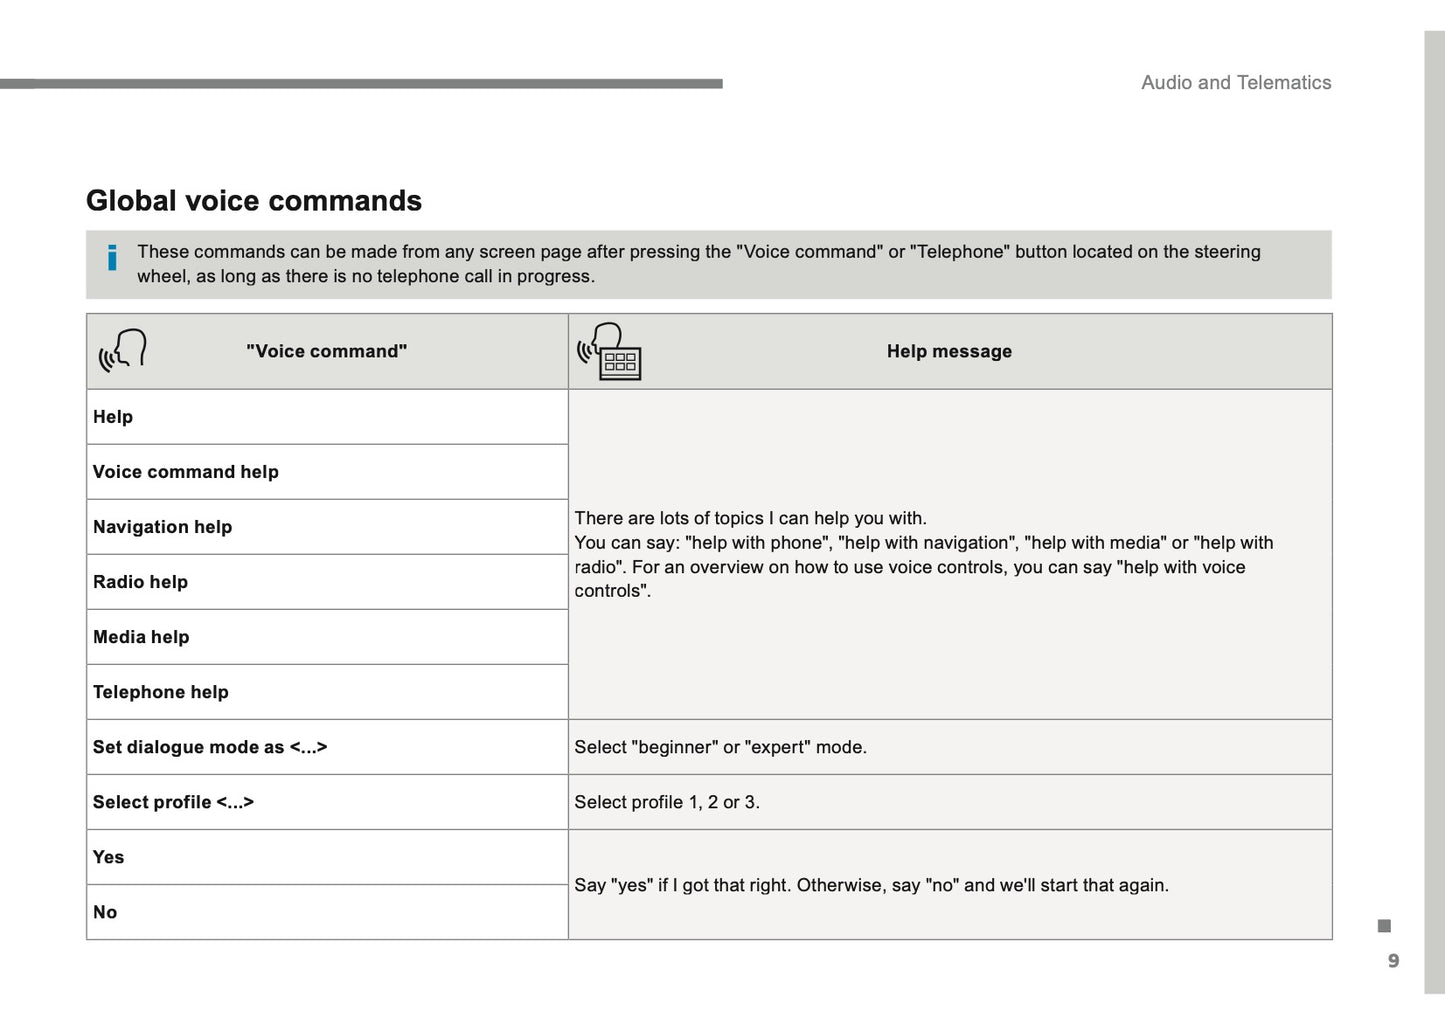Select the 'Navigation help' row
The height and width of the screenshot is (1025, 1445).
click(327, 527)
